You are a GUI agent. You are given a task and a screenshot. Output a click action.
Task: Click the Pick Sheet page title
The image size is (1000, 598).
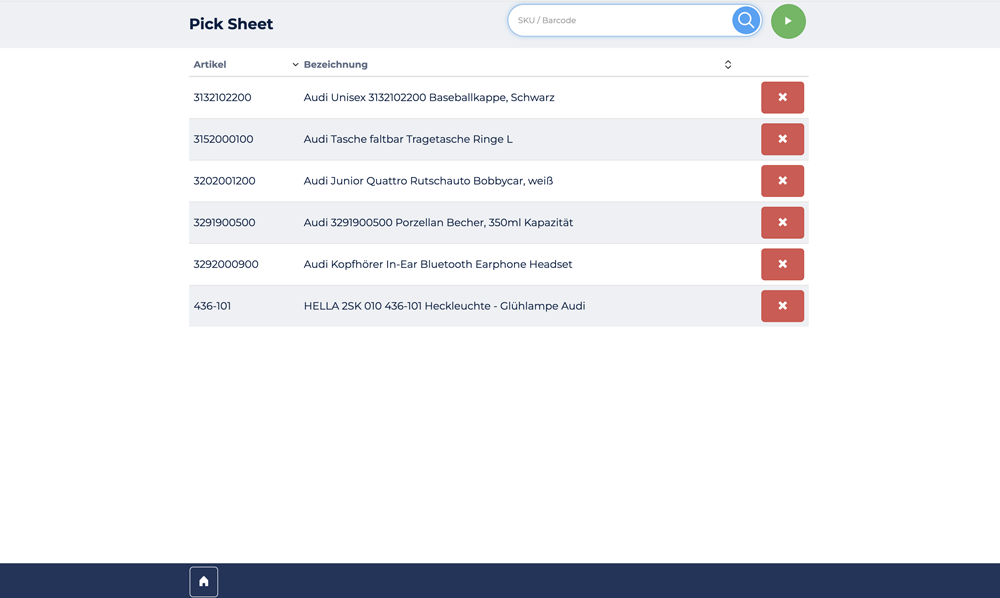(x=231, y=24)
